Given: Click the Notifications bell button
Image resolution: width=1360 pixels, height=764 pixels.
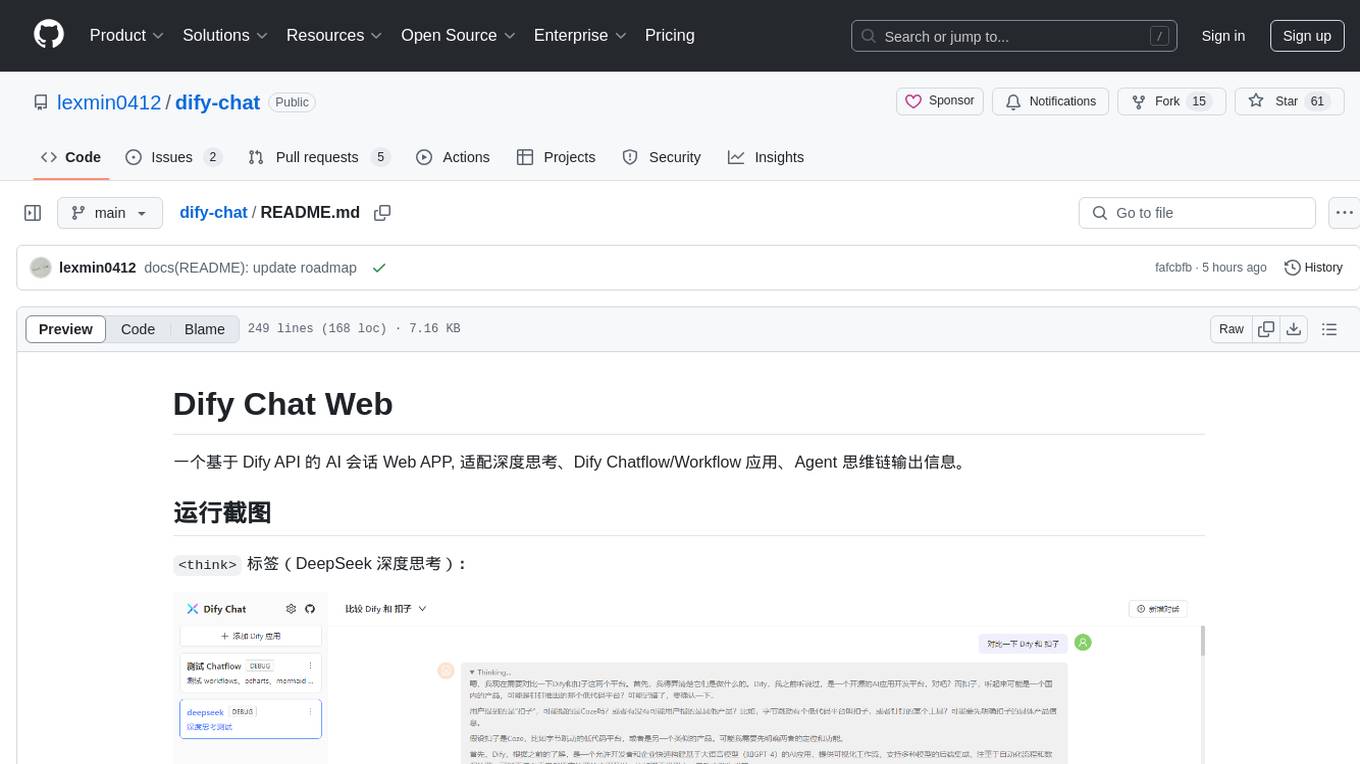Looking at the screenshot, I should tap(1051, 102).
